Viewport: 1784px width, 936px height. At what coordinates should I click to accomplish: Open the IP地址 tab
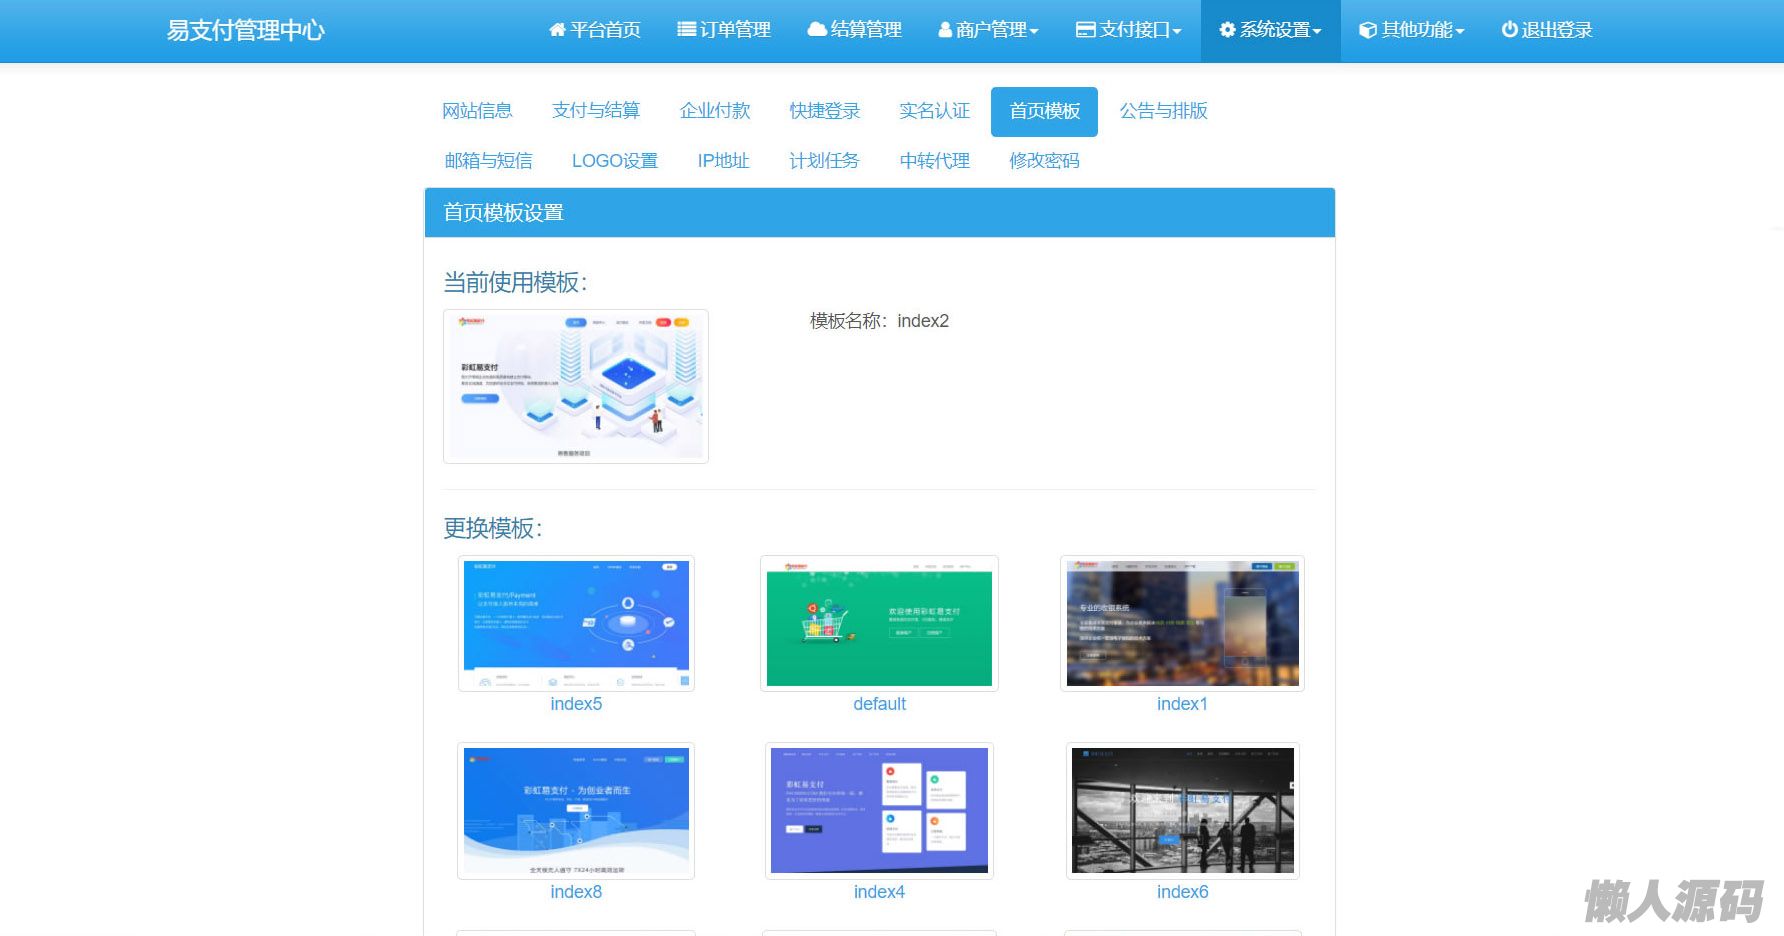tap(723, 161)
